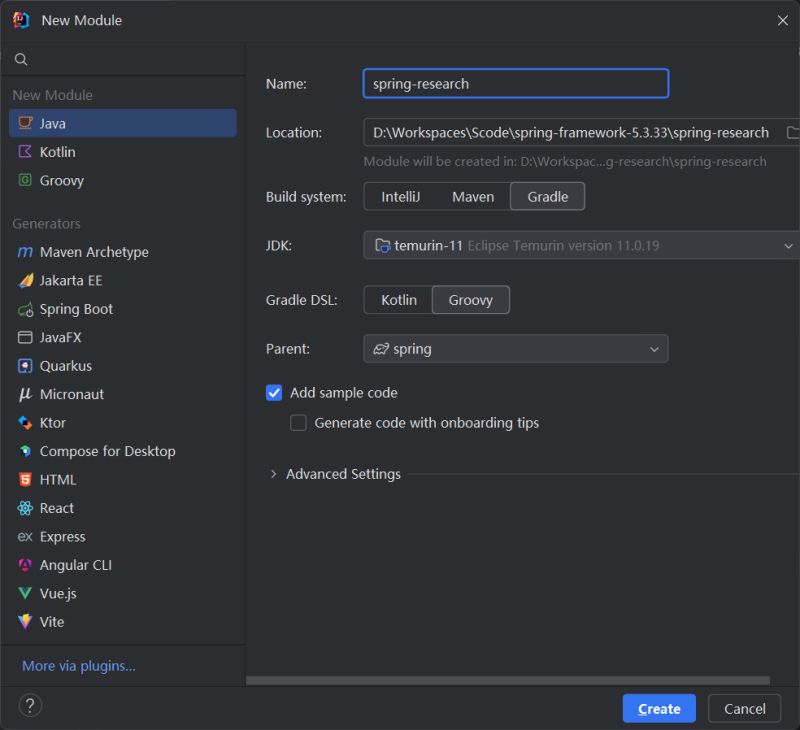The image size is (800, 730).
Task: Click the JDK folder icon
Action: [382, 245]
